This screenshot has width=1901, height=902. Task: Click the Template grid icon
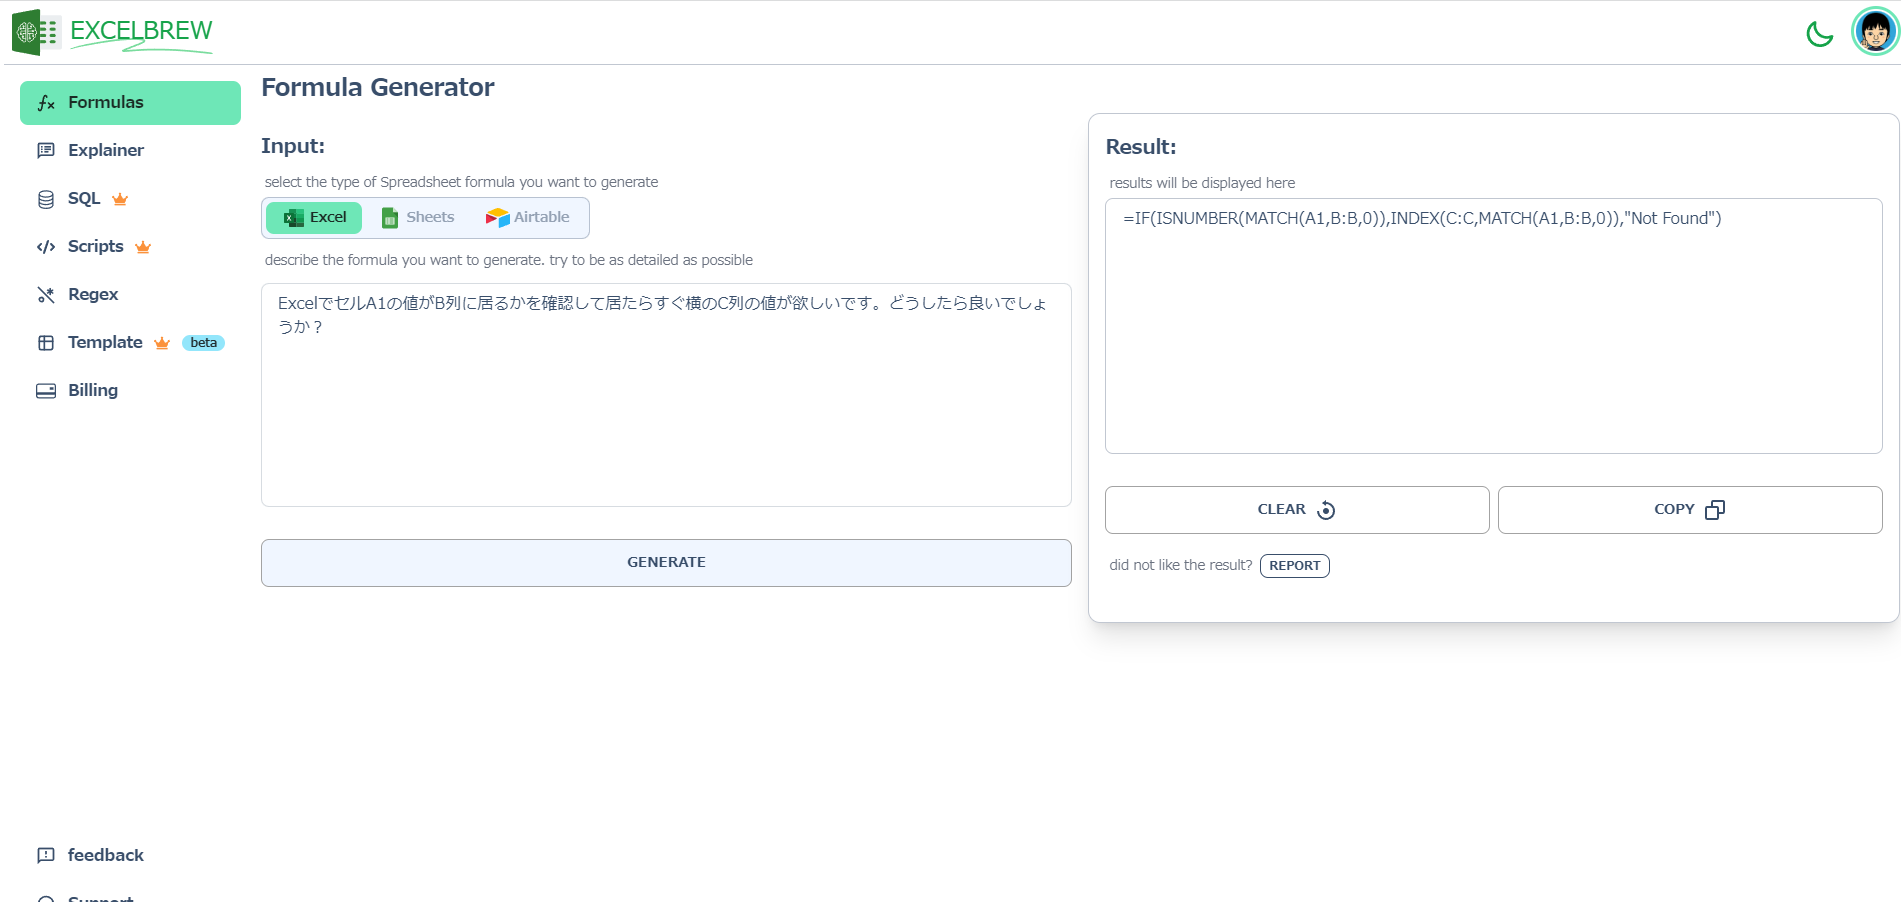[46, 343]
